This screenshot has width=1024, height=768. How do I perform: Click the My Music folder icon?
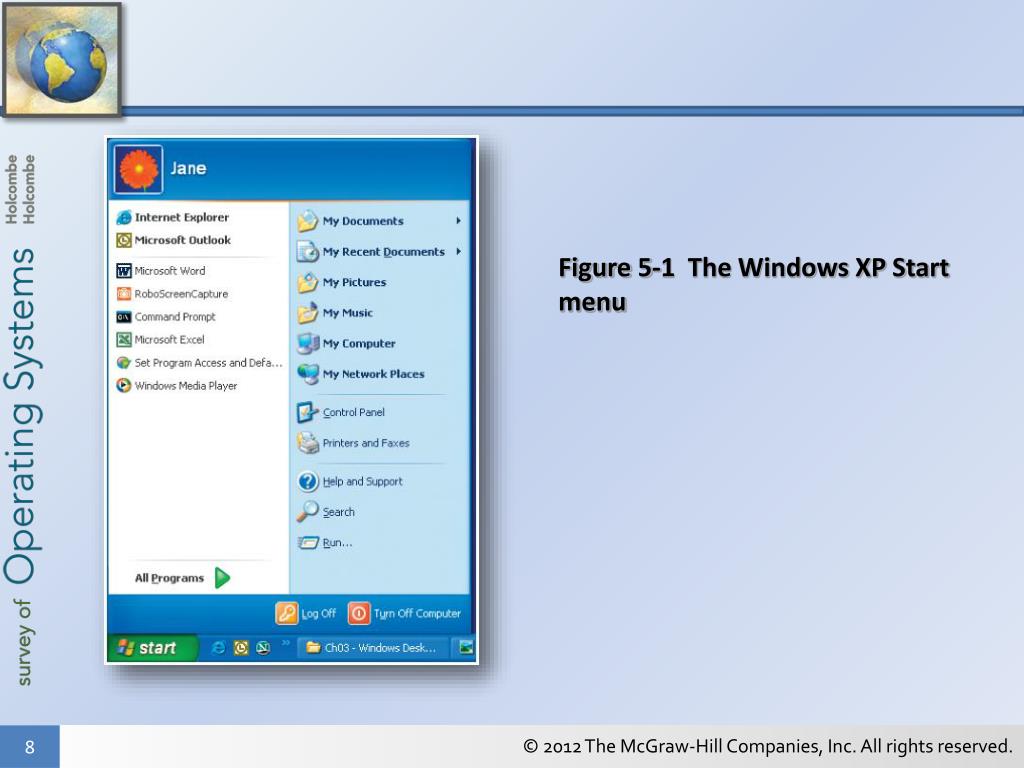308,313
